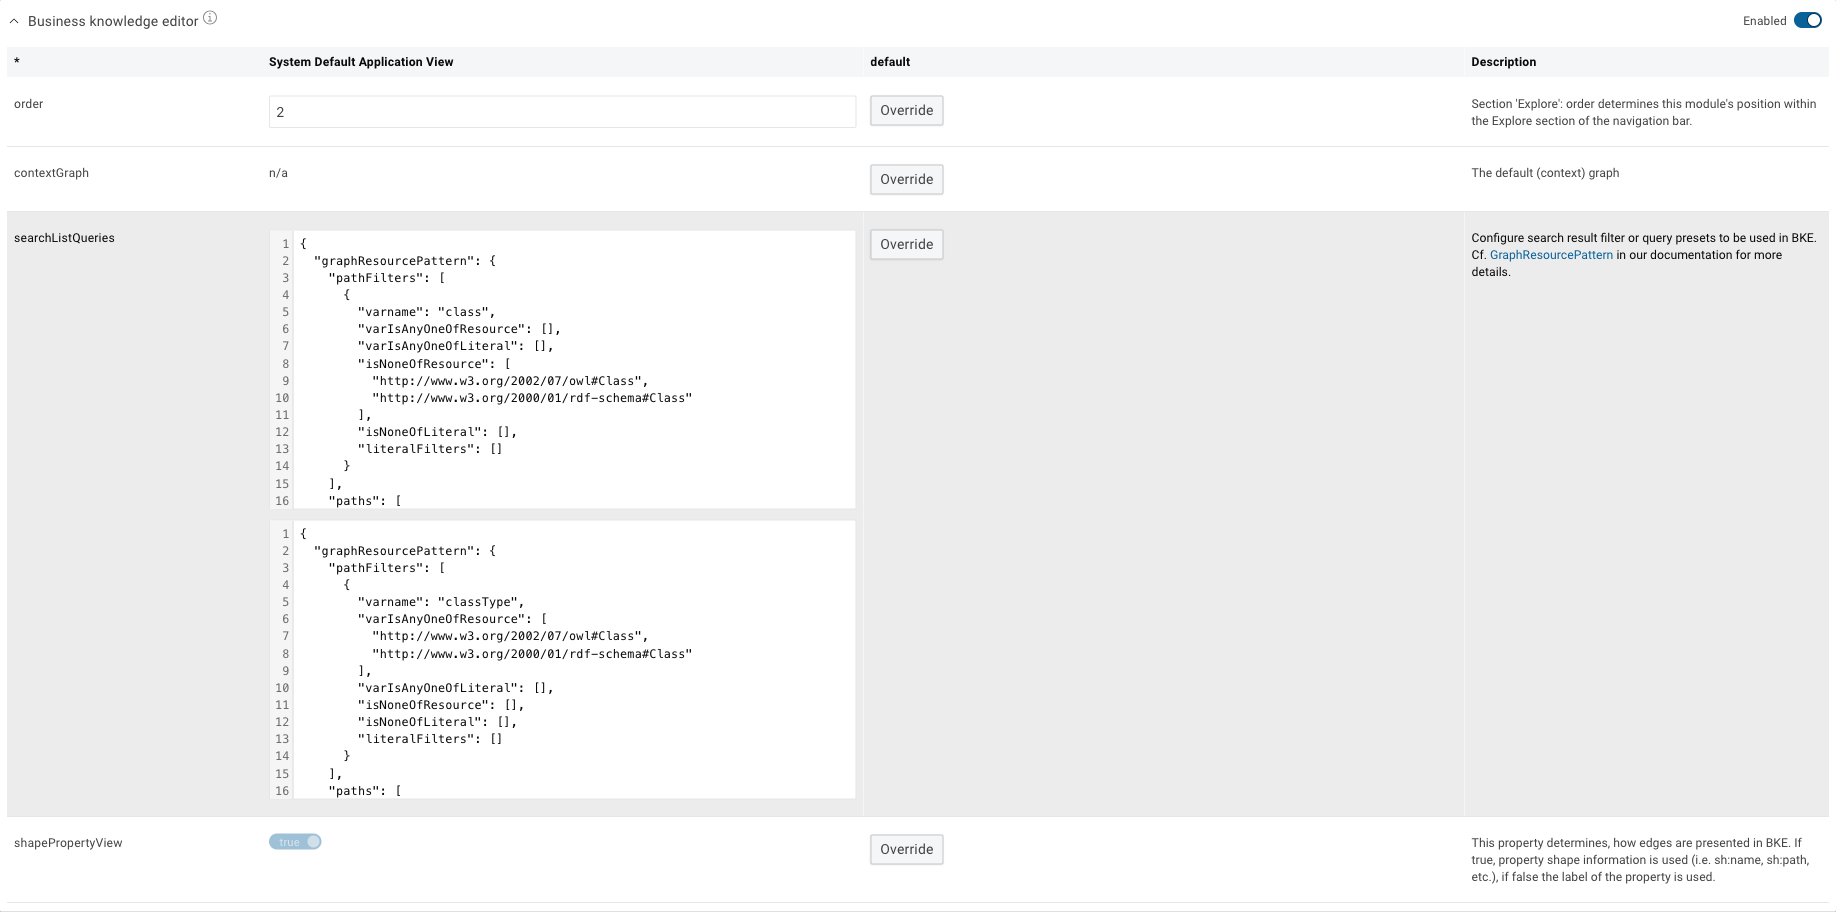Override the contextGraph setting
Screen dimensions: 1836x912
[x=906, y=179]
